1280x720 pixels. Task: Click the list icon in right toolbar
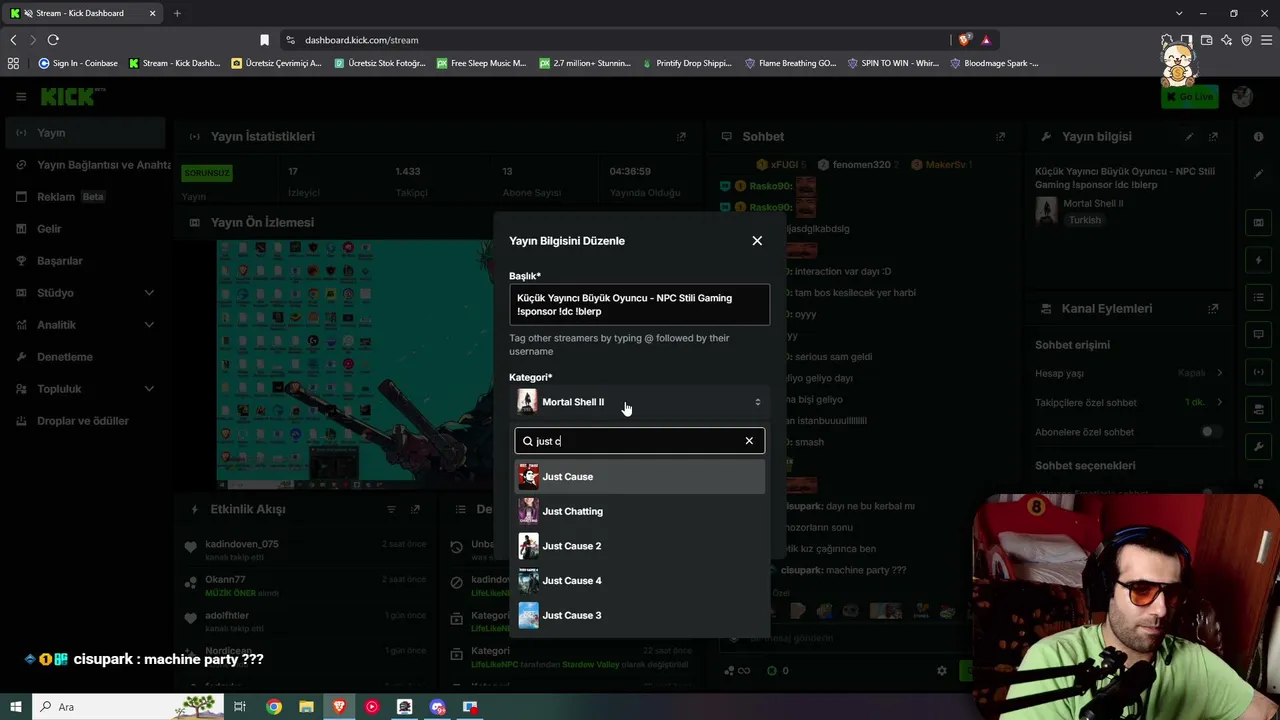point(1258,297)
